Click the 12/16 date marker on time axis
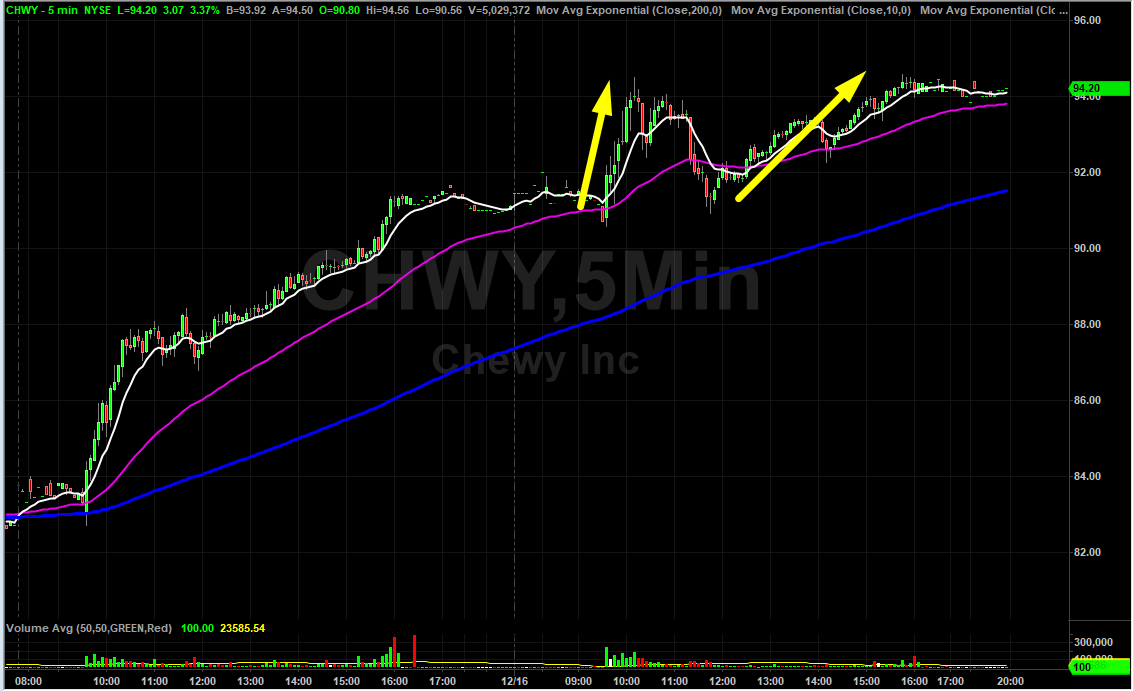The height and width of the screenshot is (691, 1134). tap(514, 681)
